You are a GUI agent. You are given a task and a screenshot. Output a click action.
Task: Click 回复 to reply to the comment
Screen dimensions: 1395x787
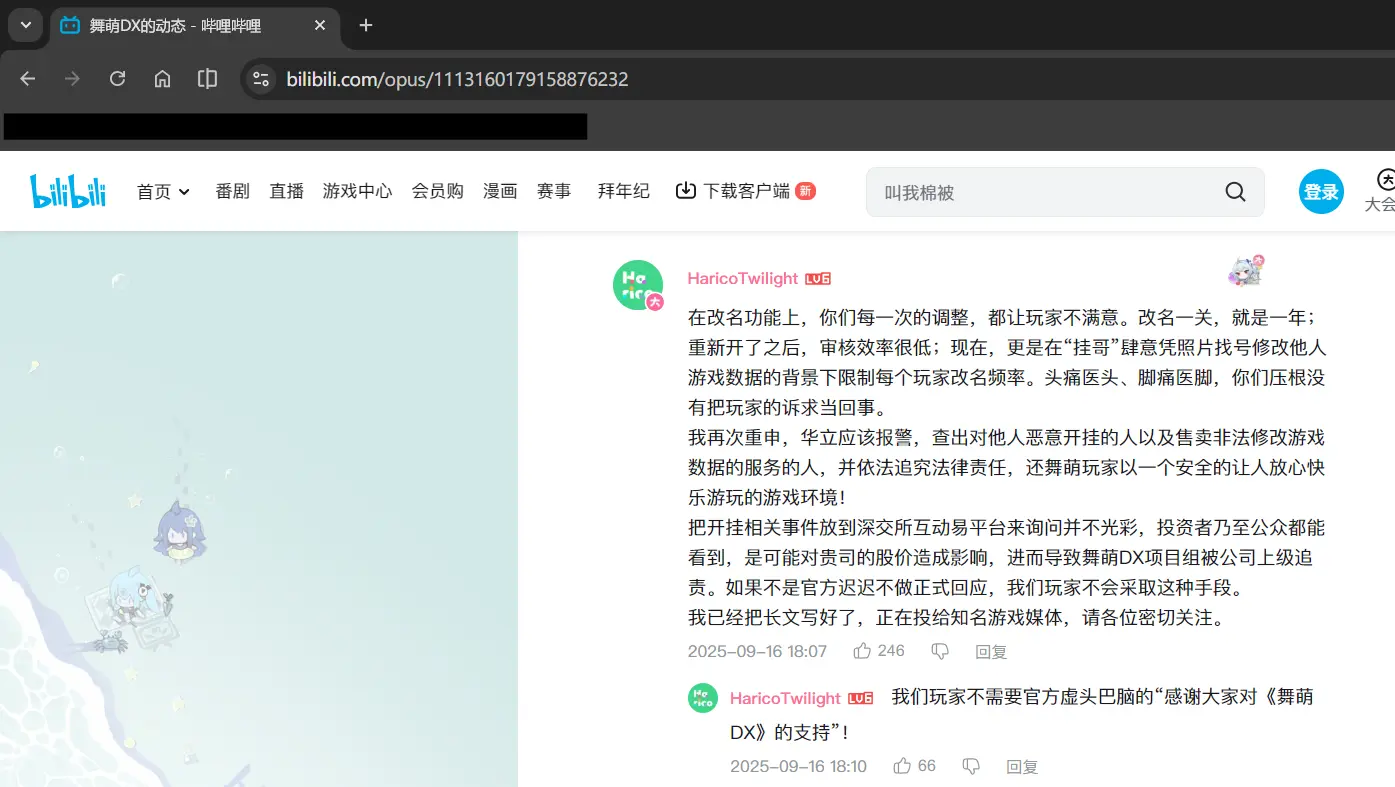click(990, 651)
